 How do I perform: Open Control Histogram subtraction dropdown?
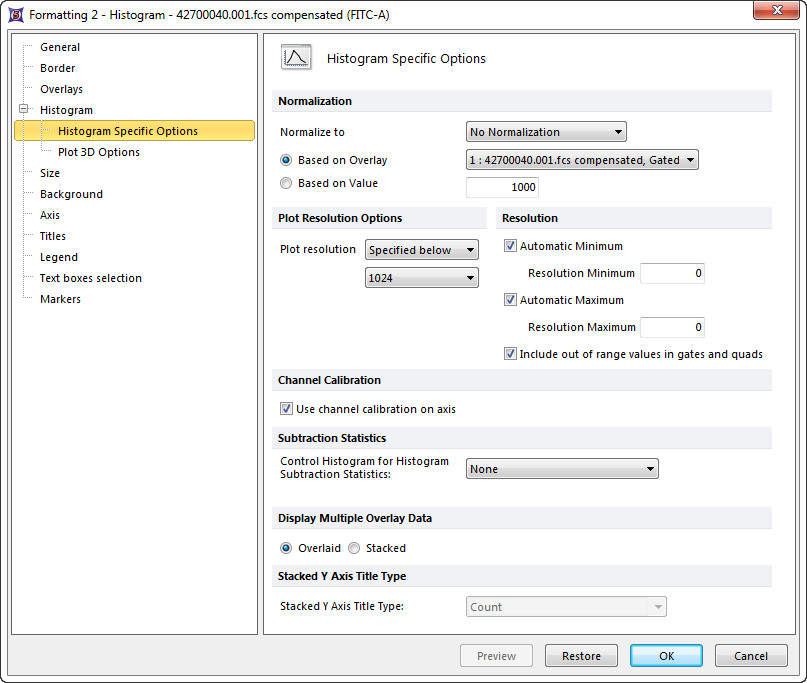(562, 469)
